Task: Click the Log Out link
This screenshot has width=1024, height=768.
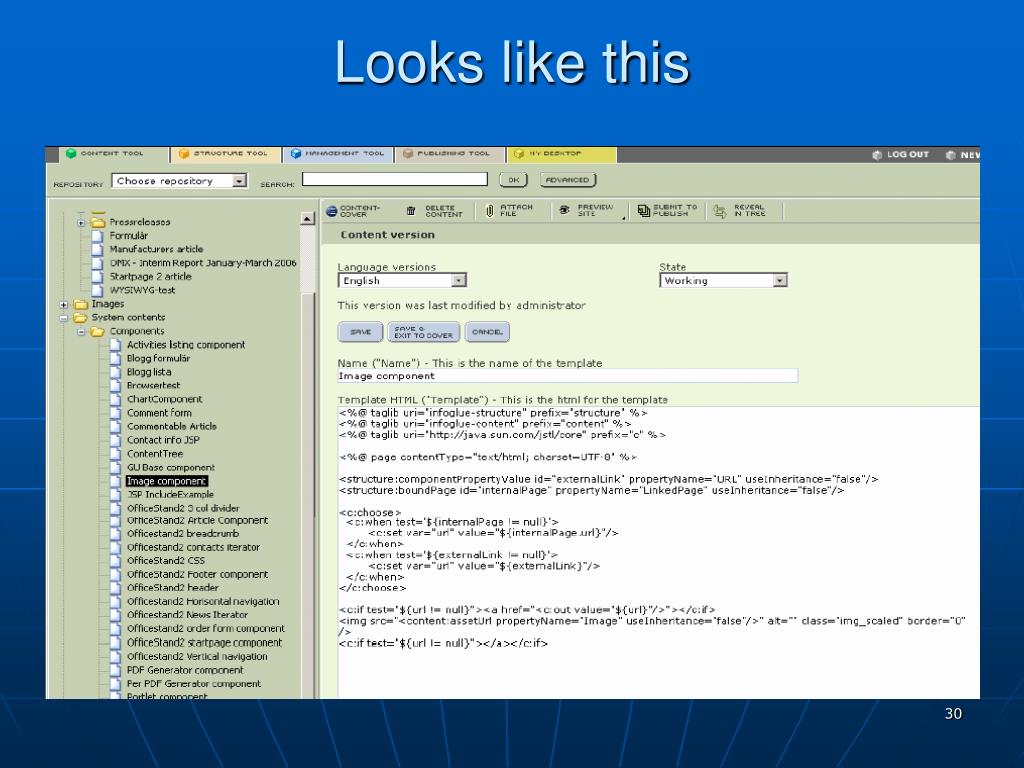Action: click(901, 155)
